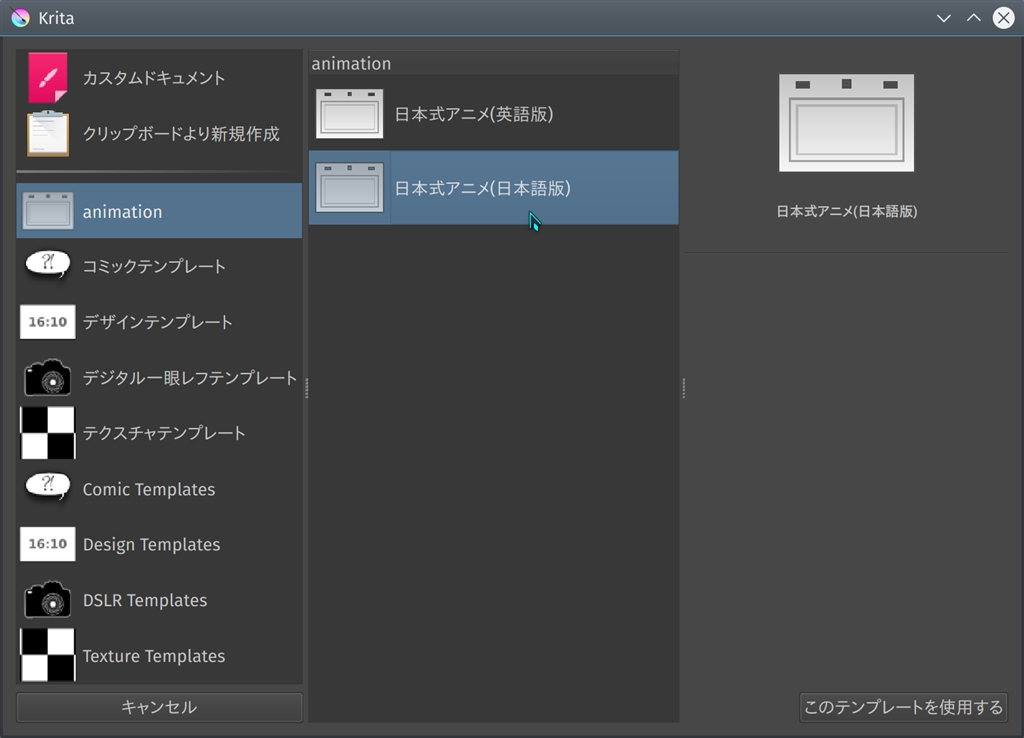Select the 日本式アニメ(日本語版) template name in list
The height and width of the screenshot is (738, 1024).
483,189
